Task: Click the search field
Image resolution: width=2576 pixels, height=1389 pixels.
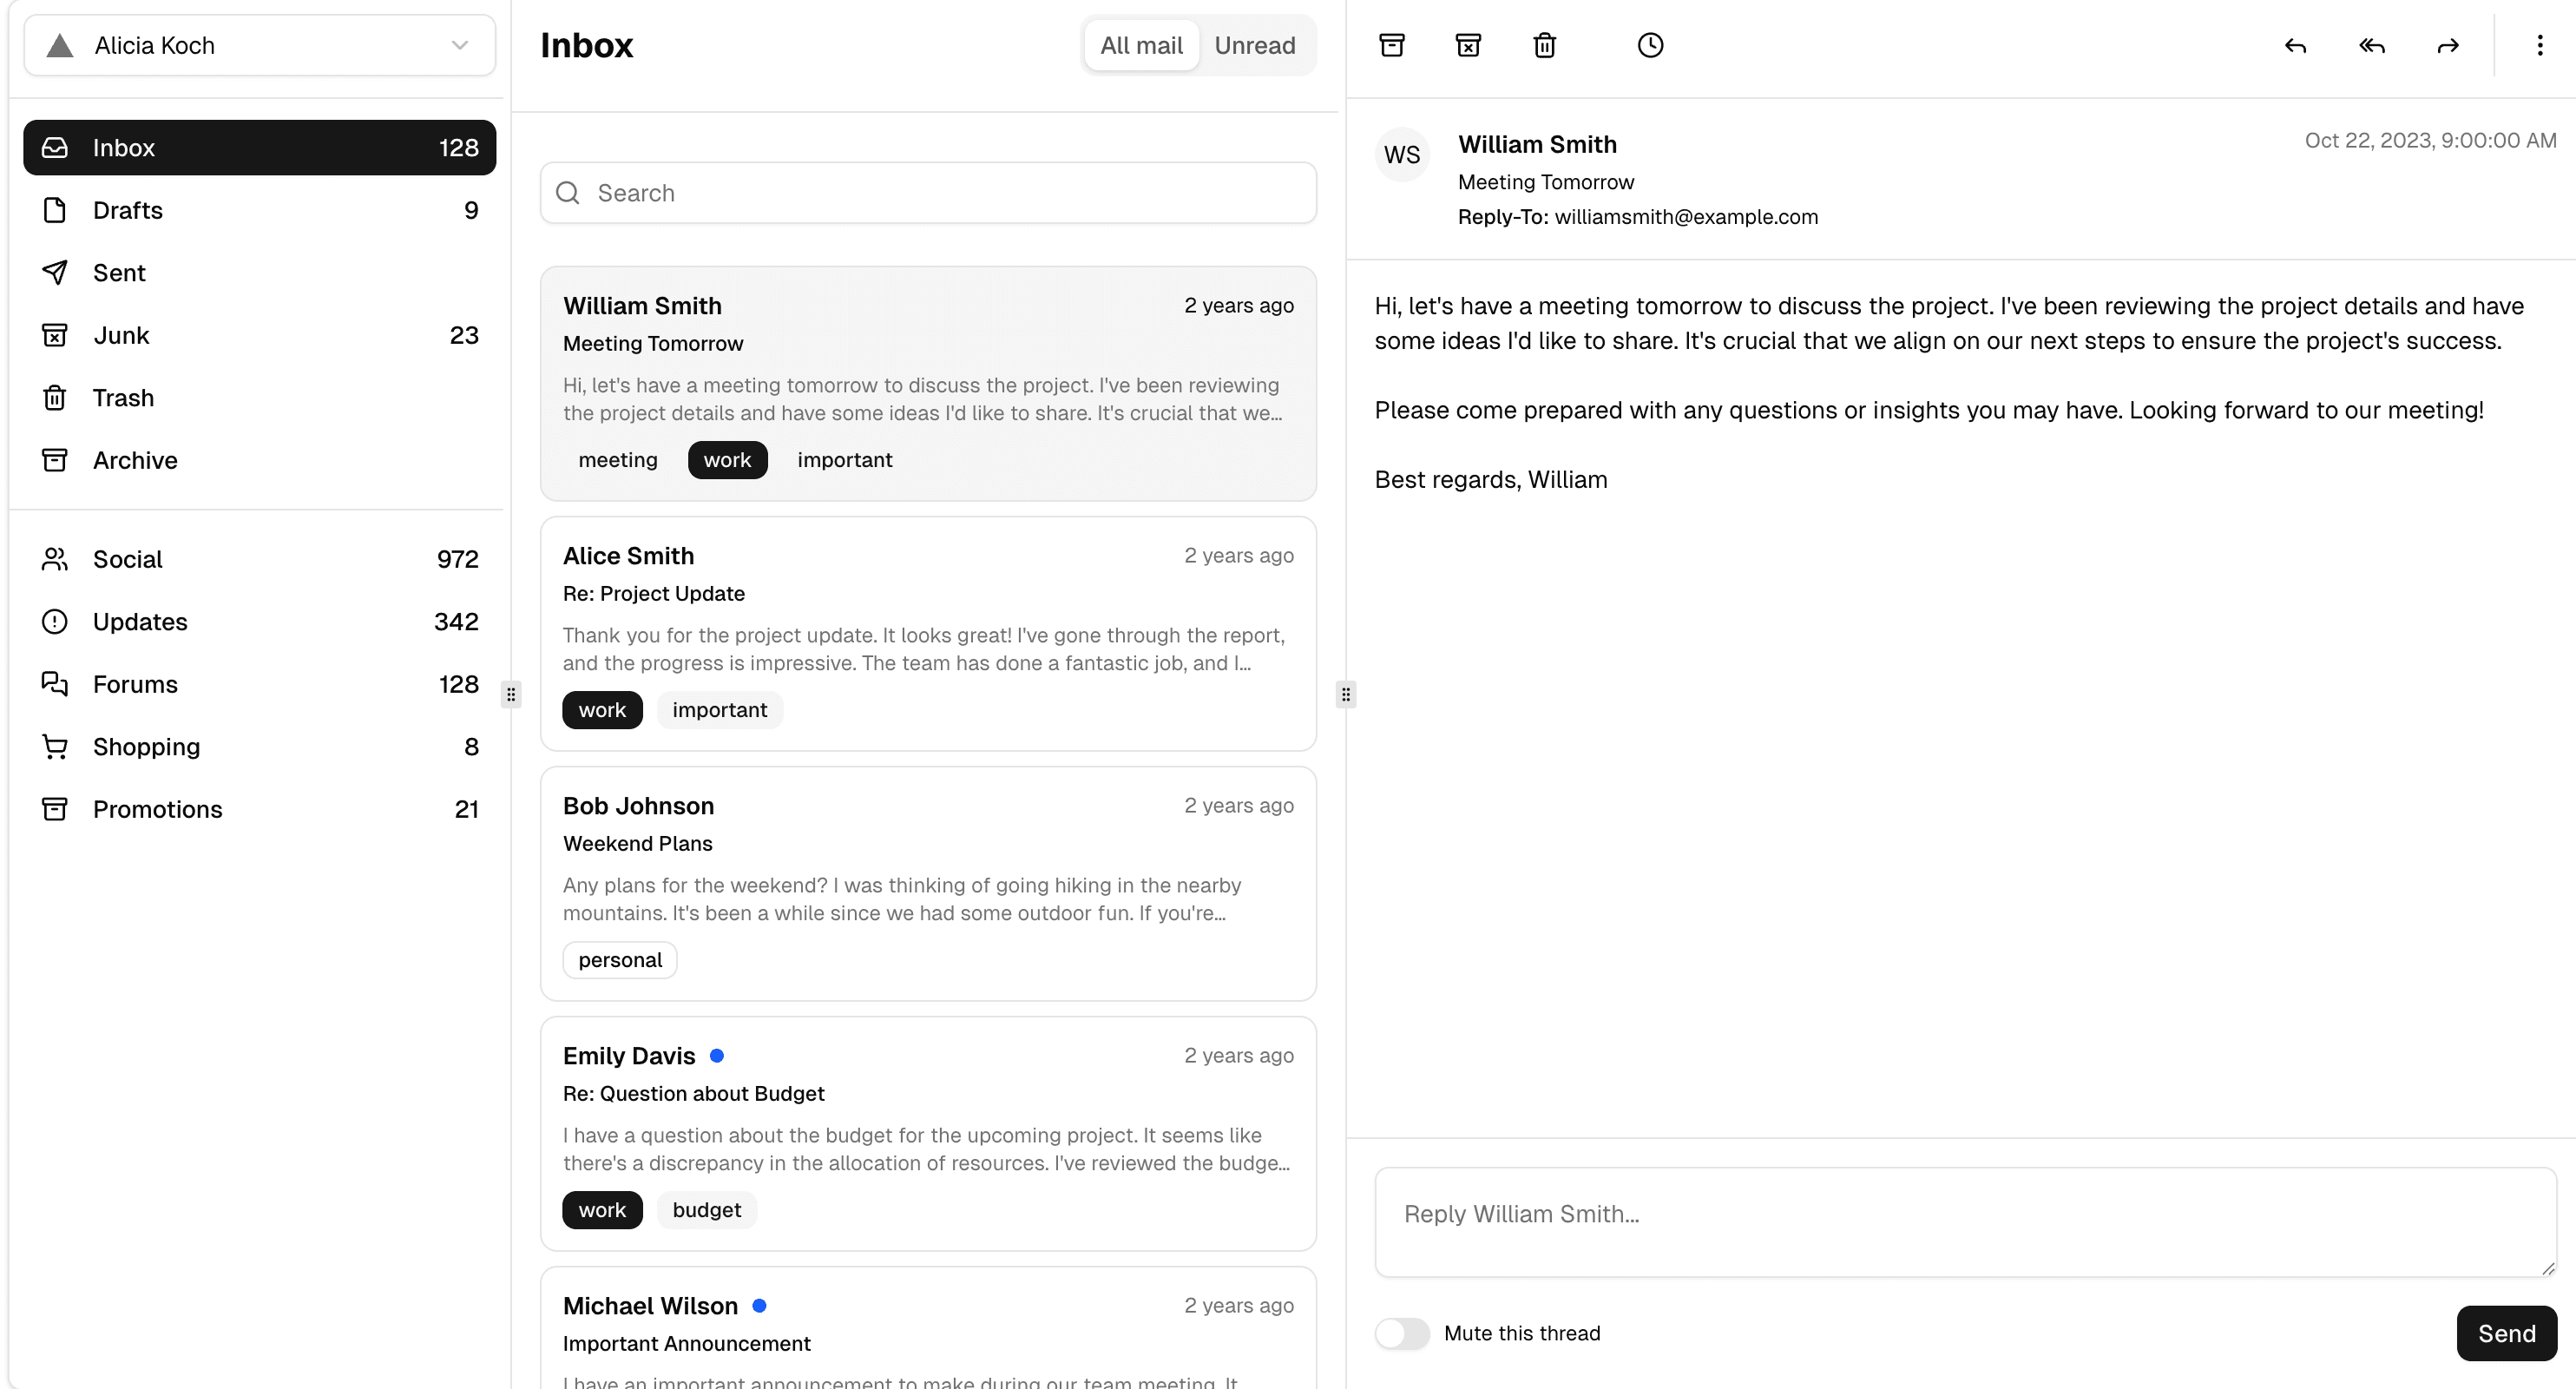Action: pyautogui.click(x=927, y=192)
